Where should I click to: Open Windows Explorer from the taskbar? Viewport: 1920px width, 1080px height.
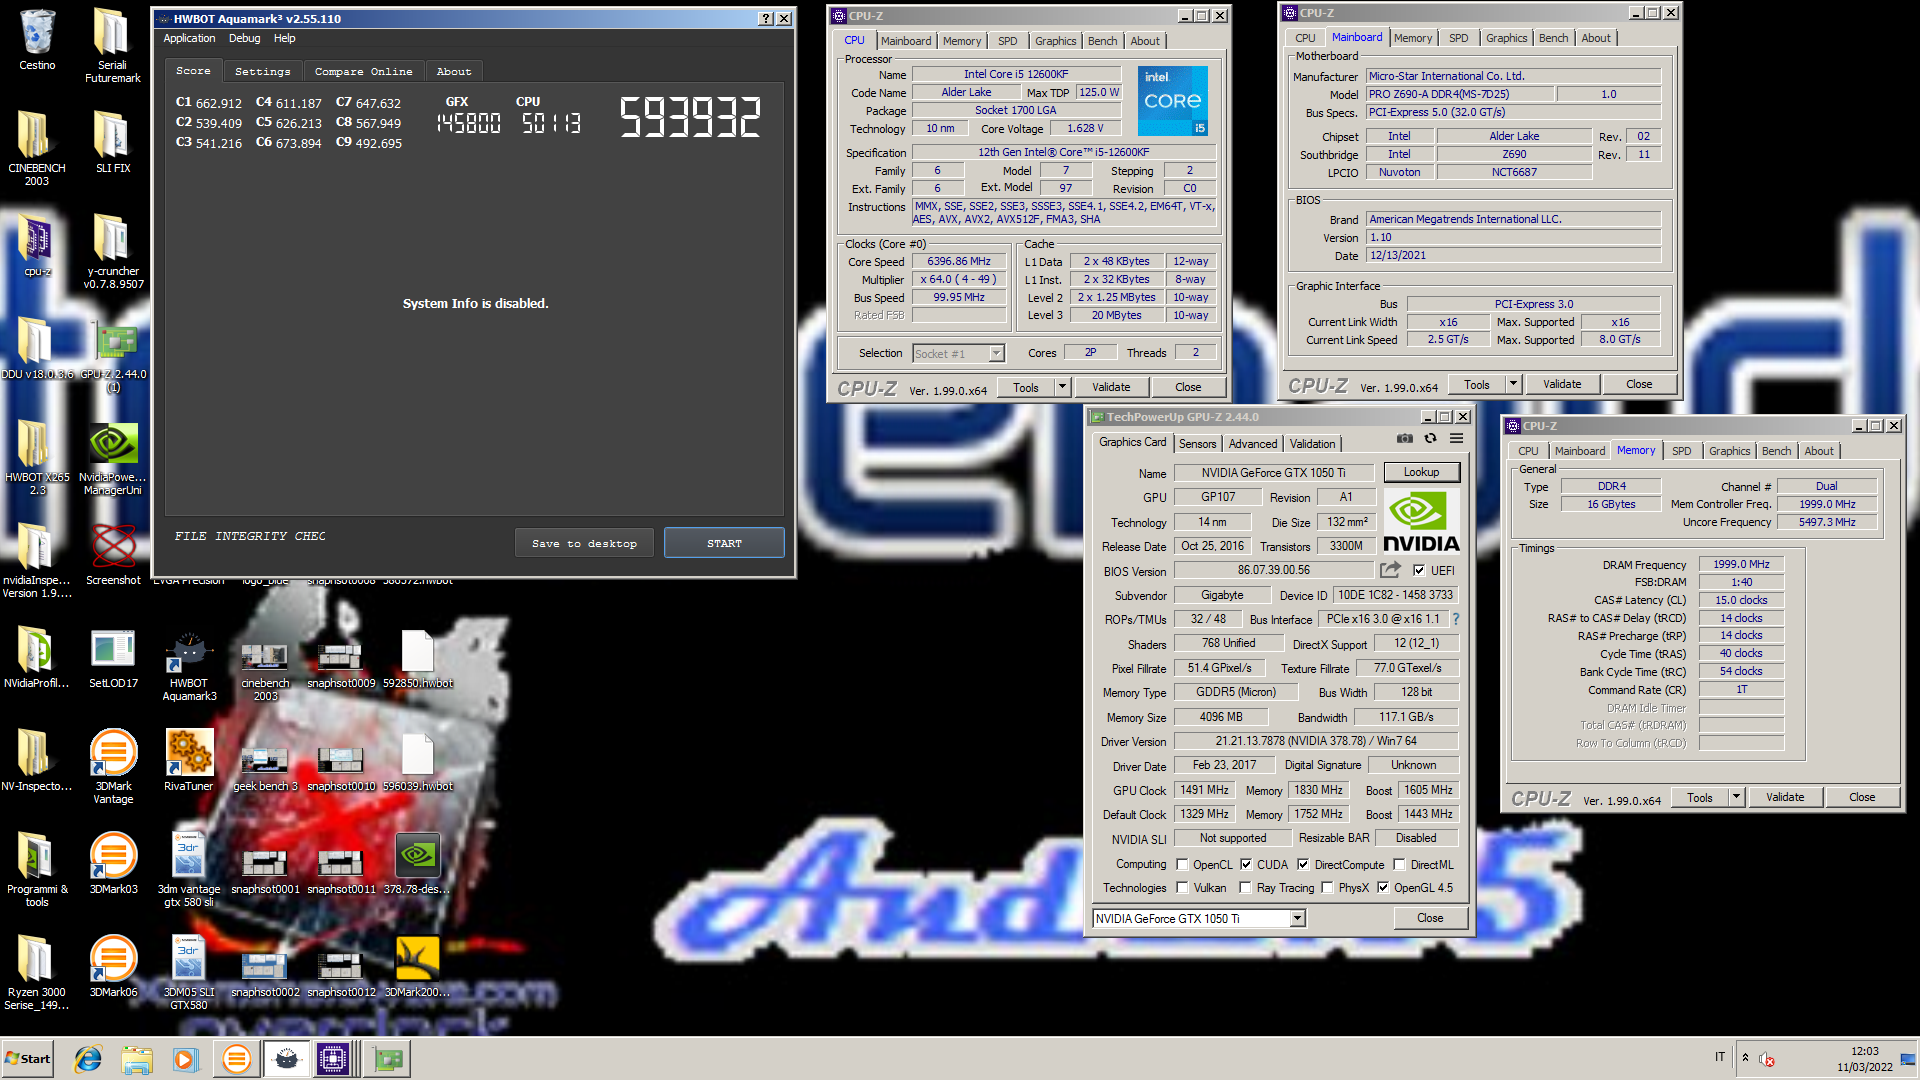[x=137, y=1059]
